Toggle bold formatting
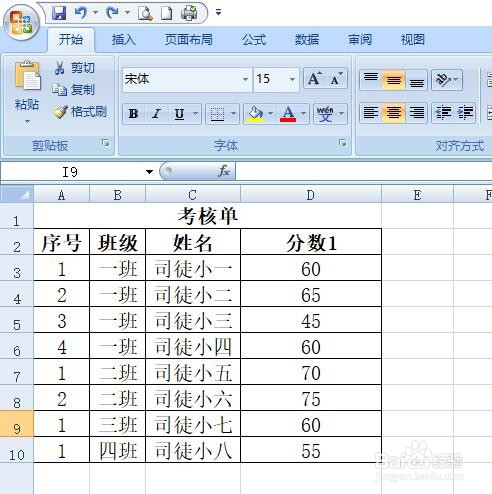Viewport: 492px width, 494px height. pyautogui.click(x=134, y=114)
